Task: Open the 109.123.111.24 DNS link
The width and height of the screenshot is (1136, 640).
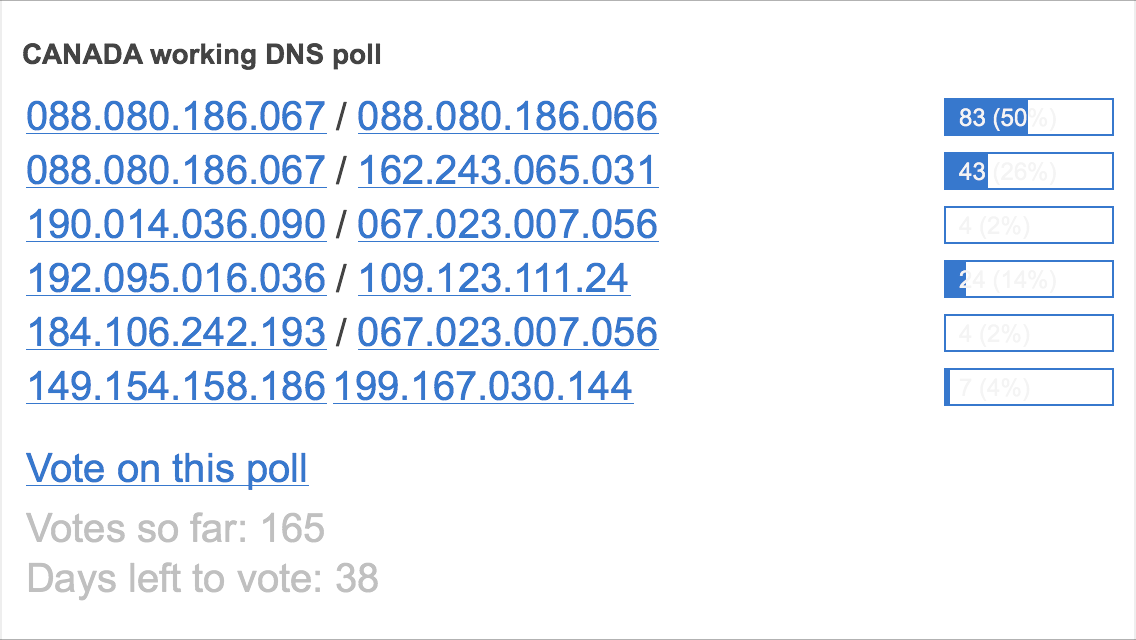Action: [493, 278]
